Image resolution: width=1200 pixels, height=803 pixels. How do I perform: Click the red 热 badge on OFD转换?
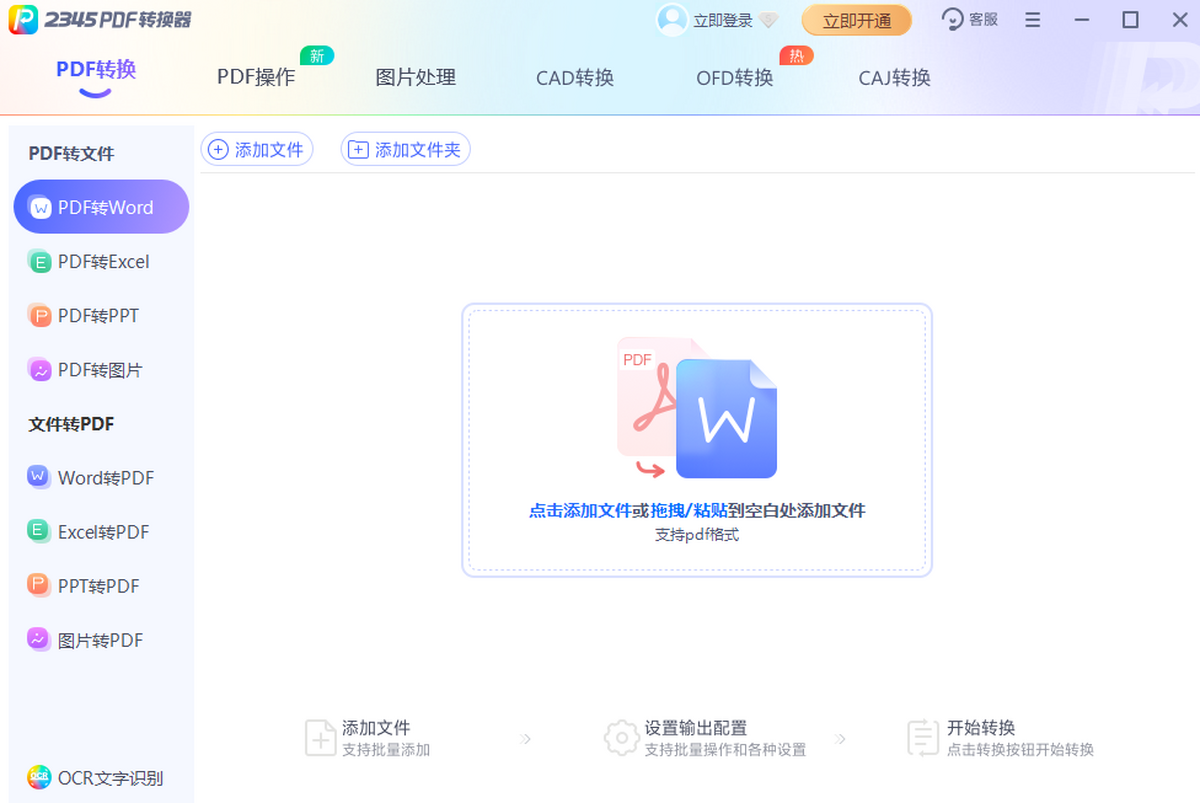point(796,56)
